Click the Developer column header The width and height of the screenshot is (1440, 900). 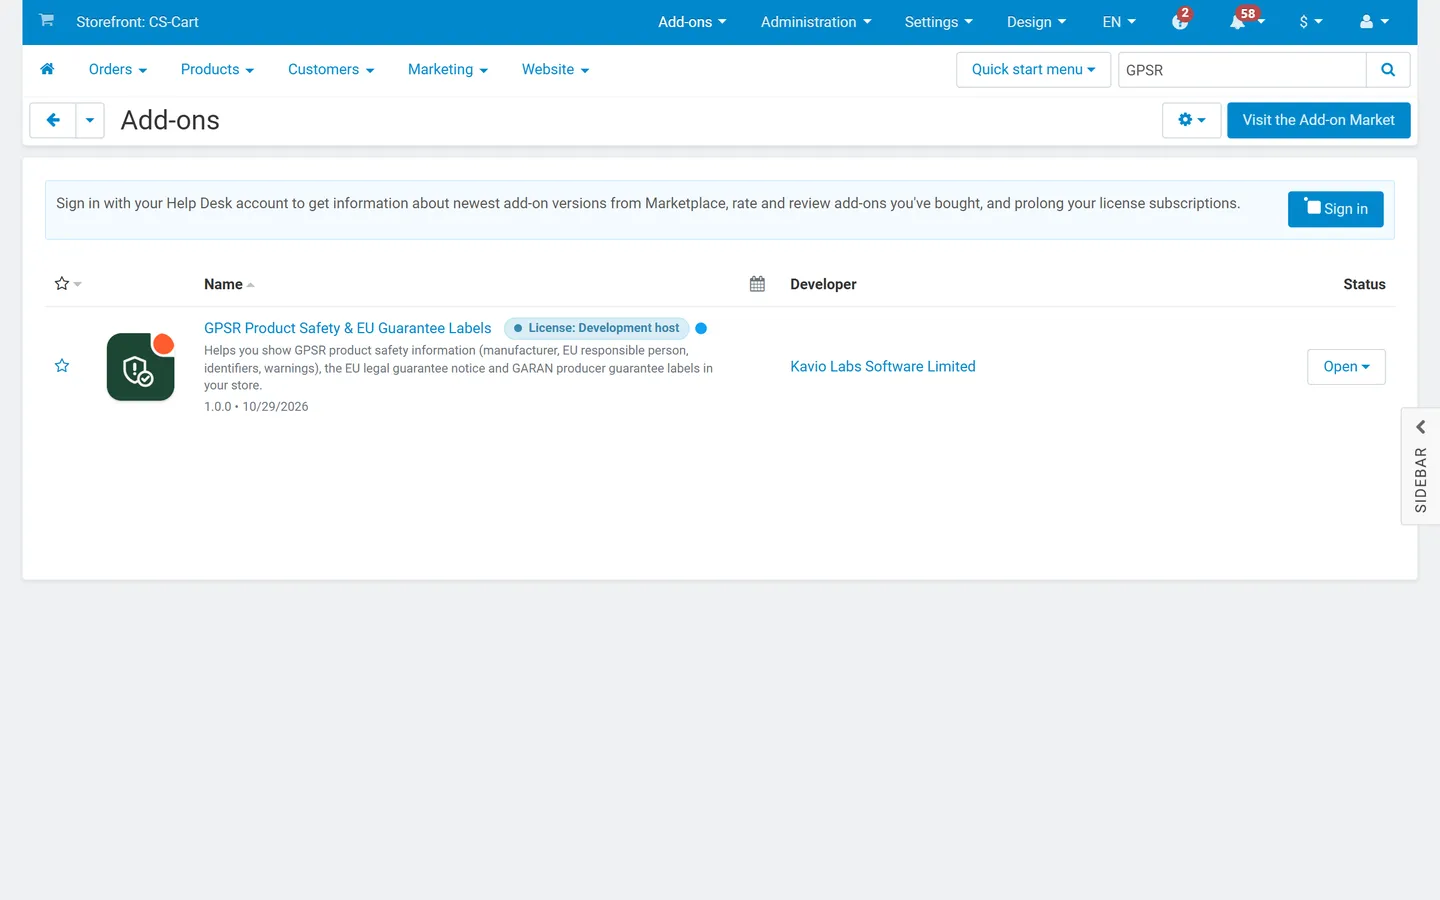[x=823, y=284]
